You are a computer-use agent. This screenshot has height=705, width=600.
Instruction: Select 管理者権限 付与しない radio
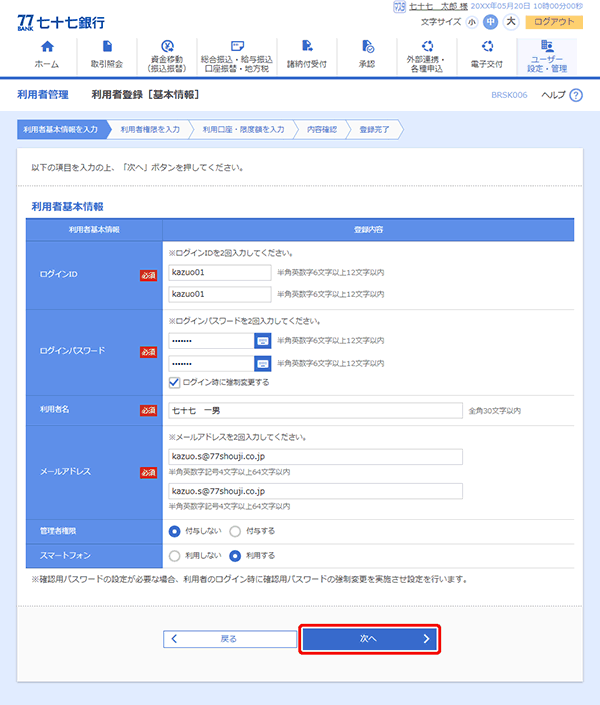point(175,531)
